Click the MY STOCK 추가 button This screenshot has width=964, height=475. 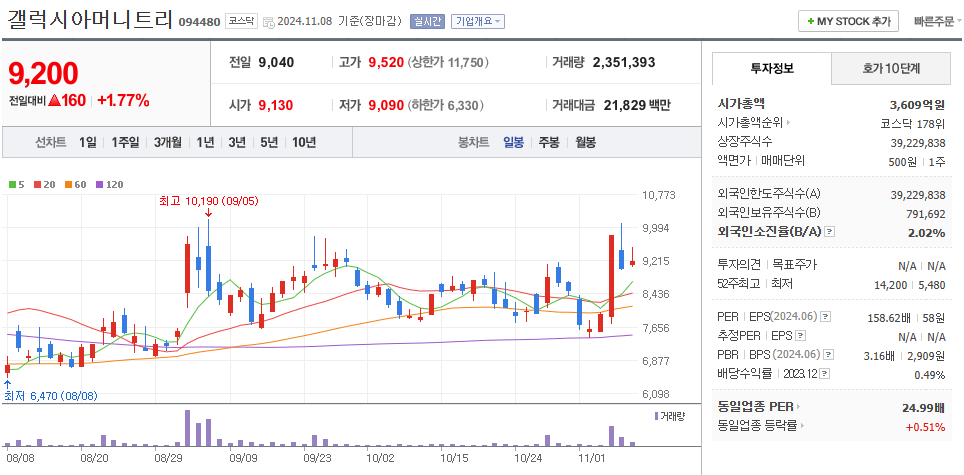click(848, 21)
